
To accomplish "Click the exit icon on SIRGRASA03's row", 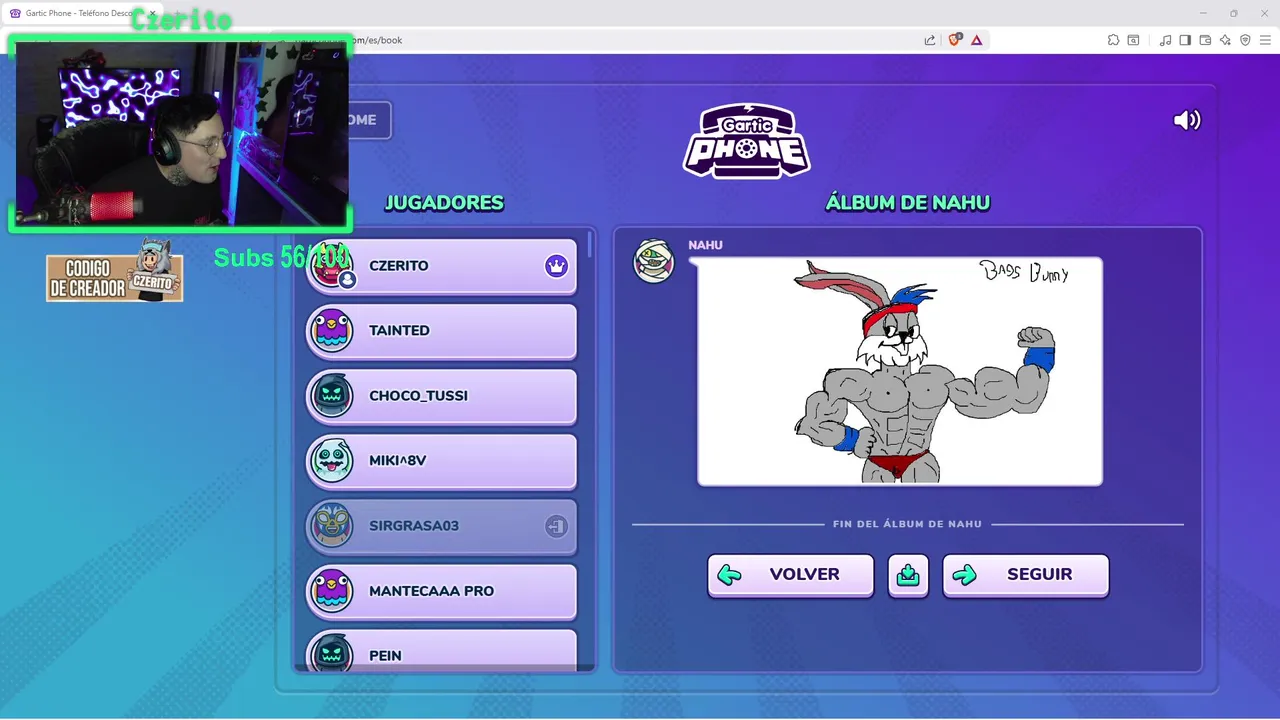I will pos(556,526).
